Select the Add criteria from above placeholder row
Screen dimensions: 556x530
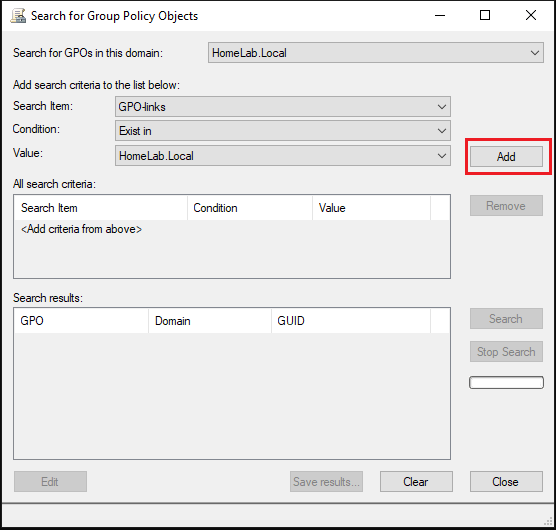pos(81,229)
